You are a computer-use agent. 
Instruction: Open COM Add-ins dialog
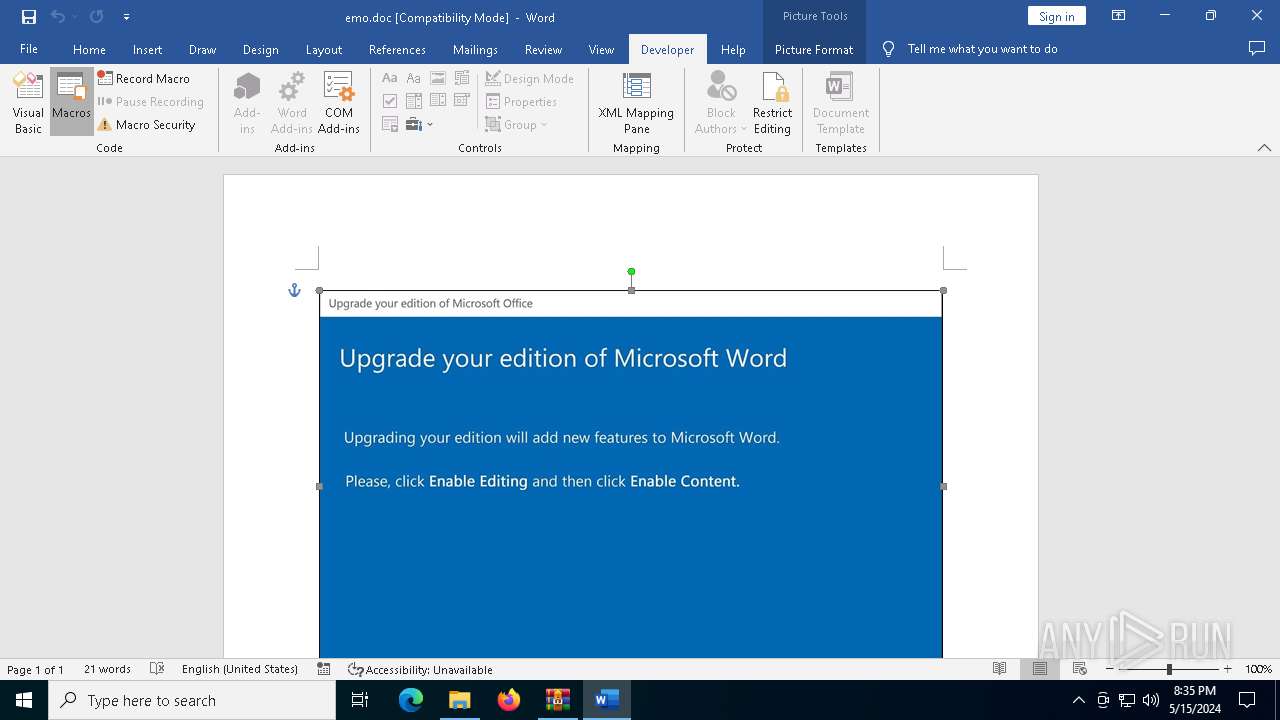tap(339, 103)
